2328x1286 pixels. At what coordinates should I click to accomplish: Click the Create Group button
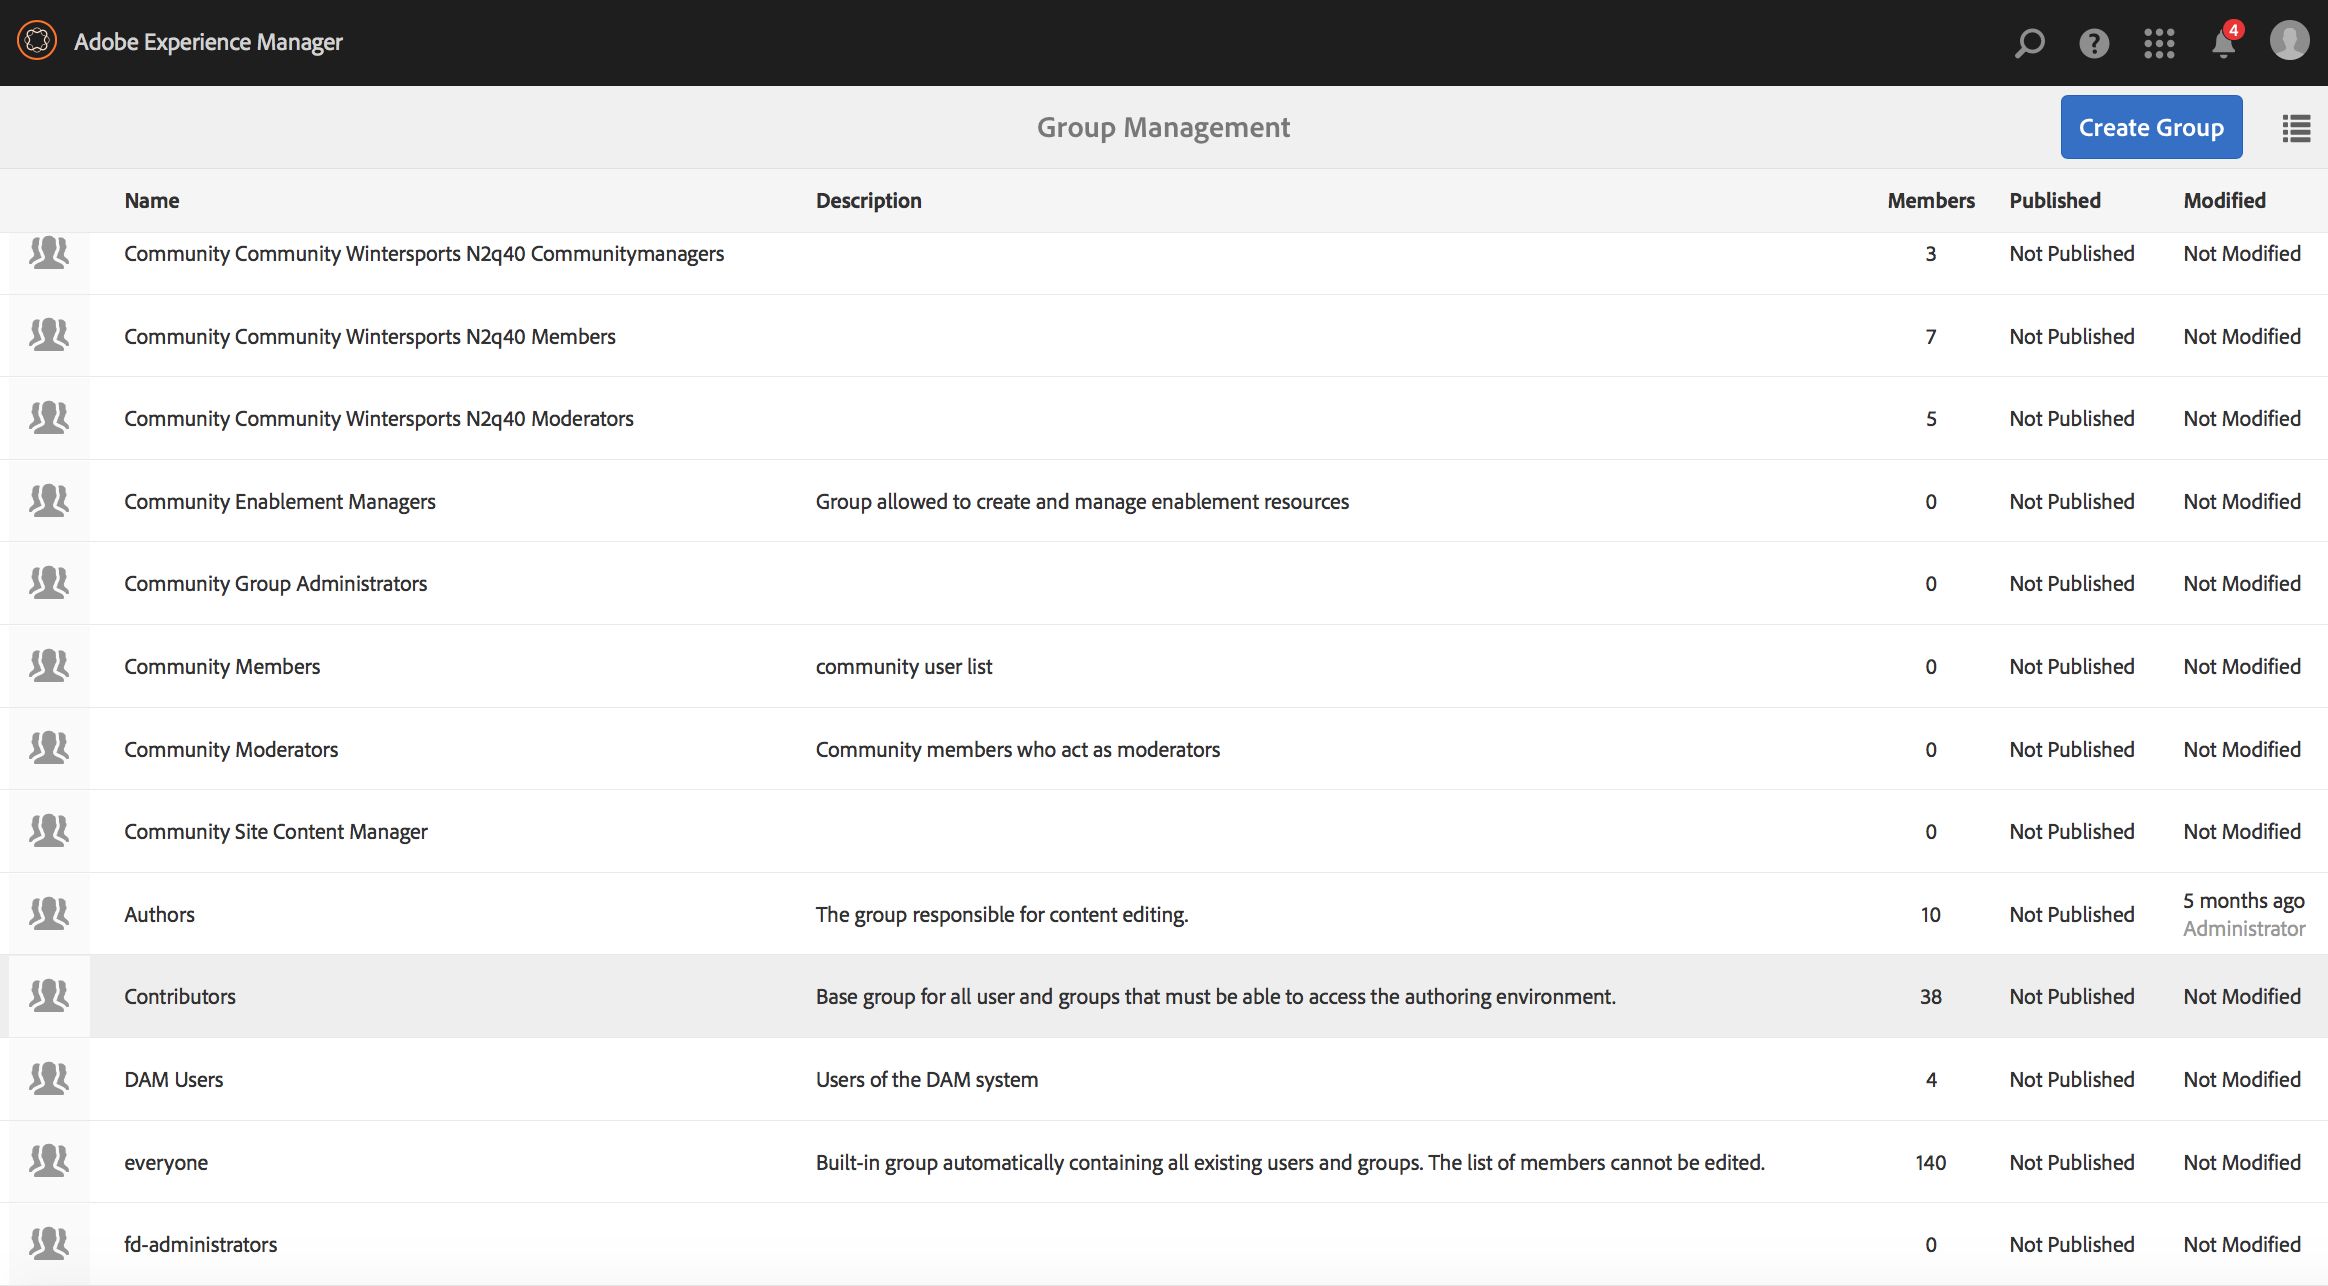(x=2151, y=127)
